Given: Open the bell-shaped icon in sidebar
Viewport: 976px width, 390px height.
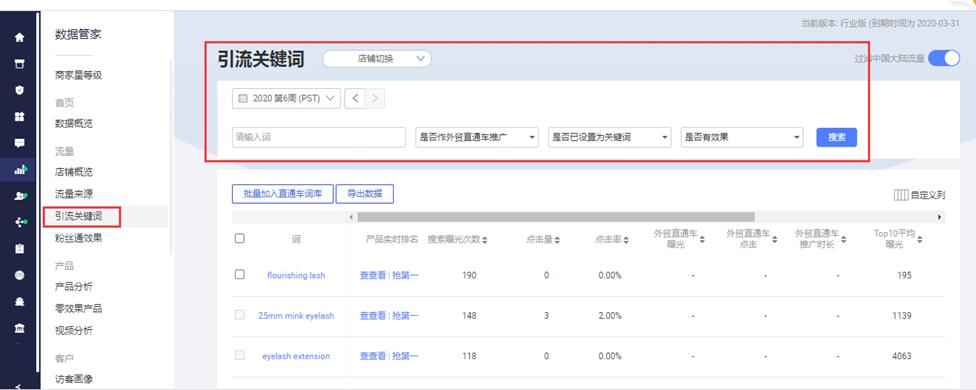Looking at the screenshot, I should coord(19,301).
